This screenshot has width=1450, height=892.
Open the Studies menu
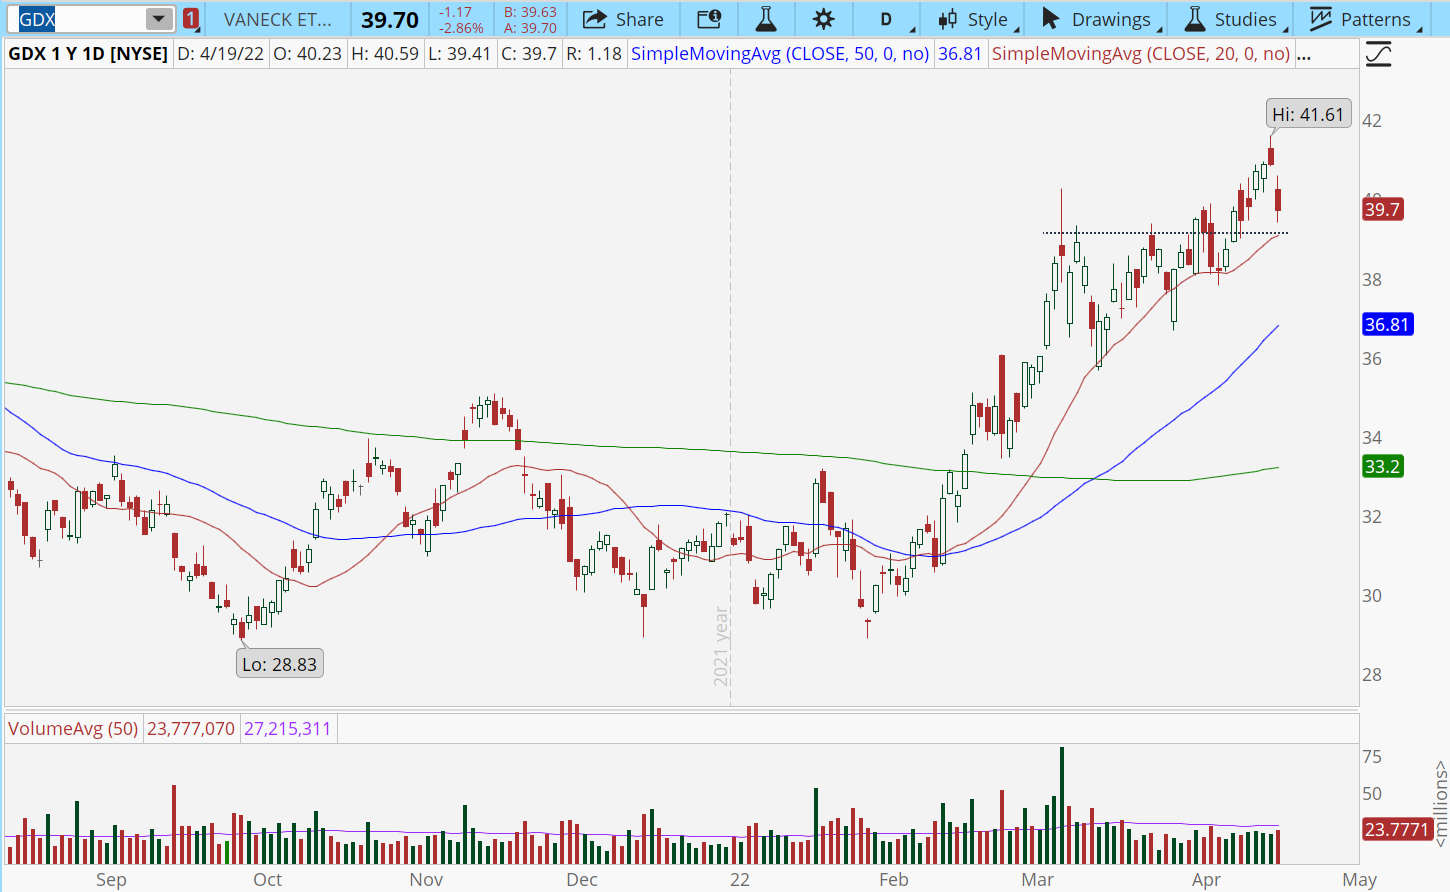click(x=1234, y=19)
